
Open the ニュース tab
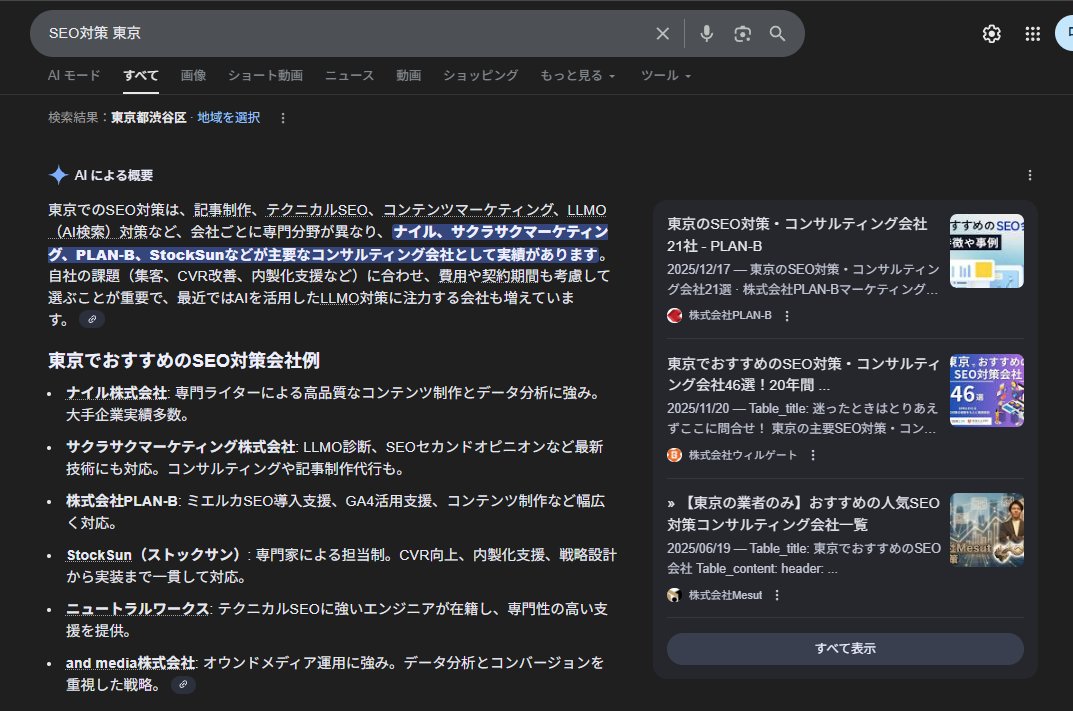(349, 75)
